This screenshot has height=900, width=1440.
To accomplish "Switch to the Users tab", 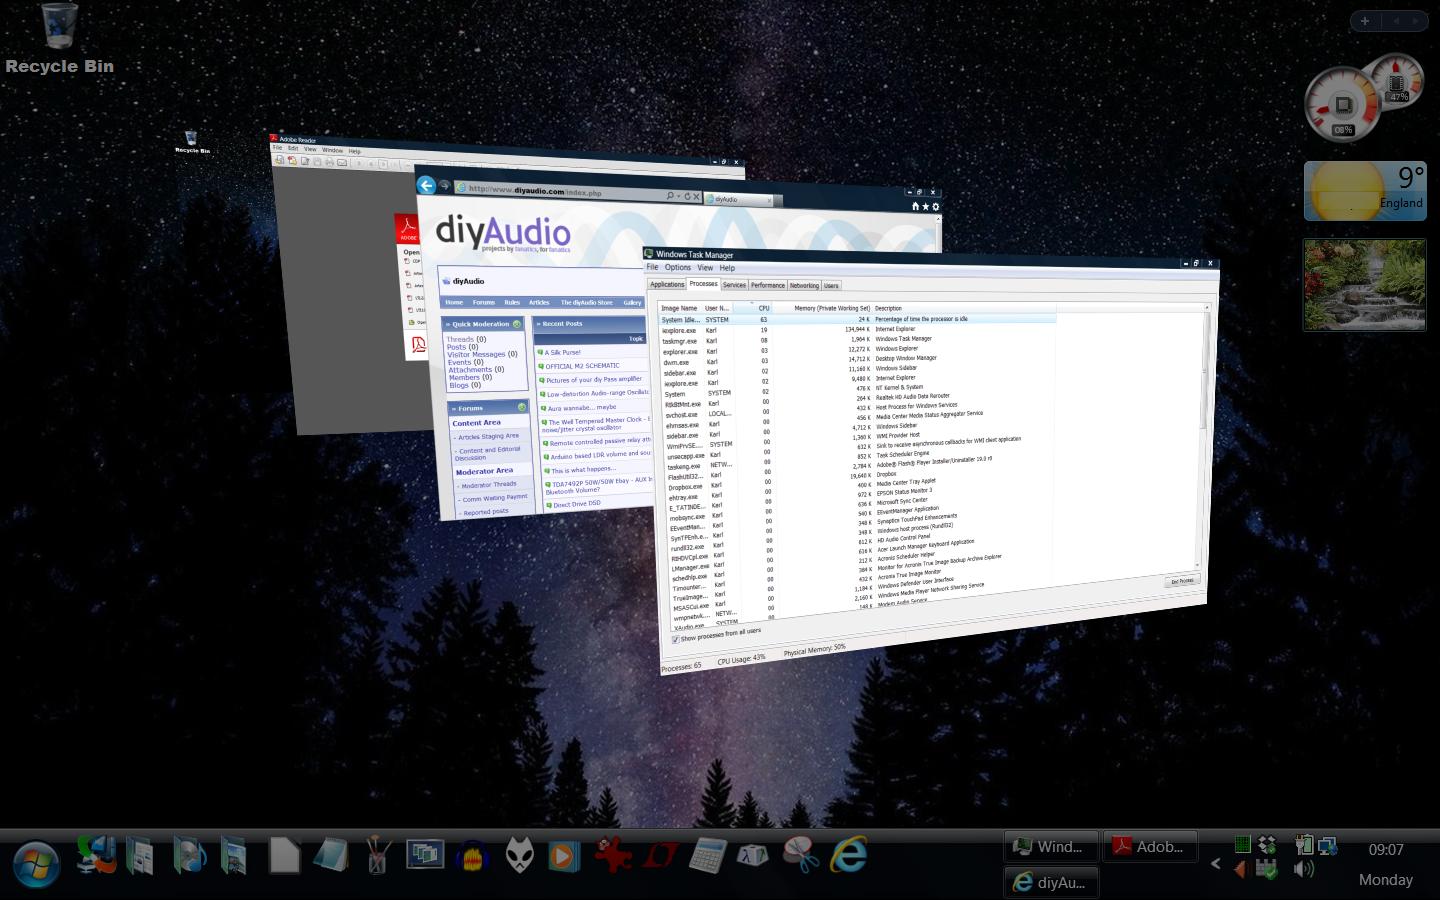I will pos(831,285).
